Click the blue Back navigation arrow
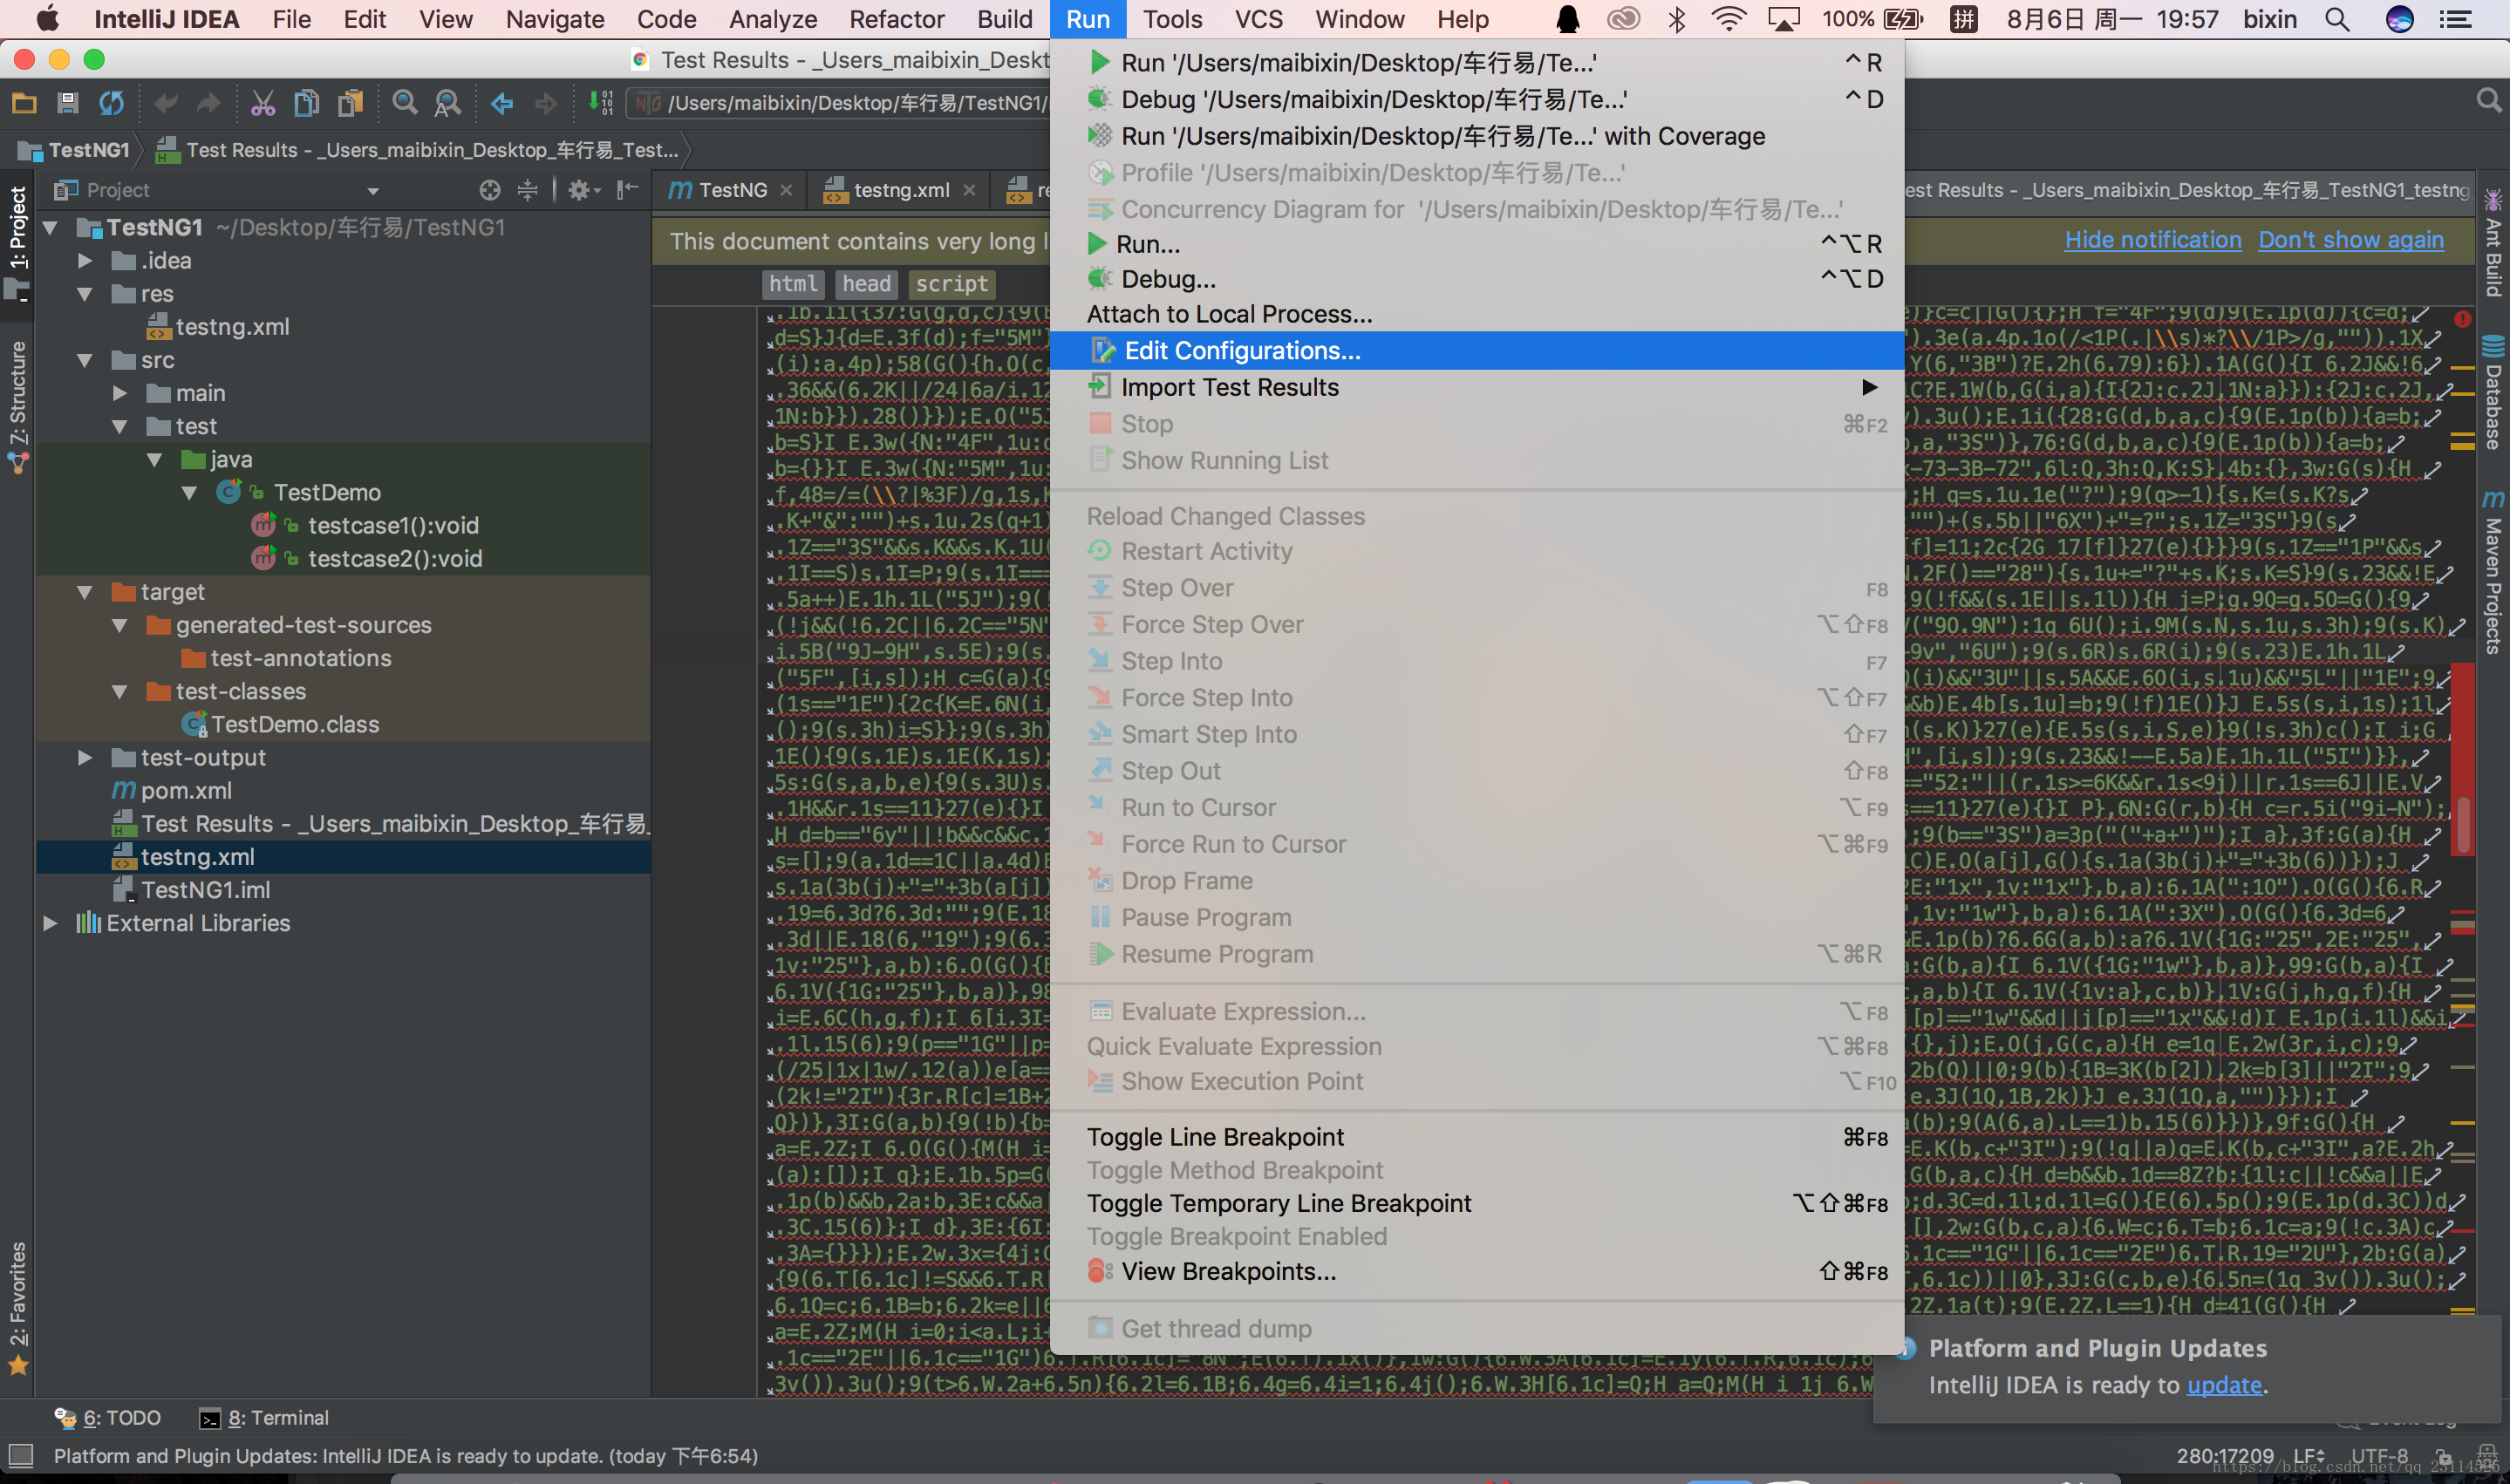Viewport: 2510px width, 1484px height. [x=502, y=103]
